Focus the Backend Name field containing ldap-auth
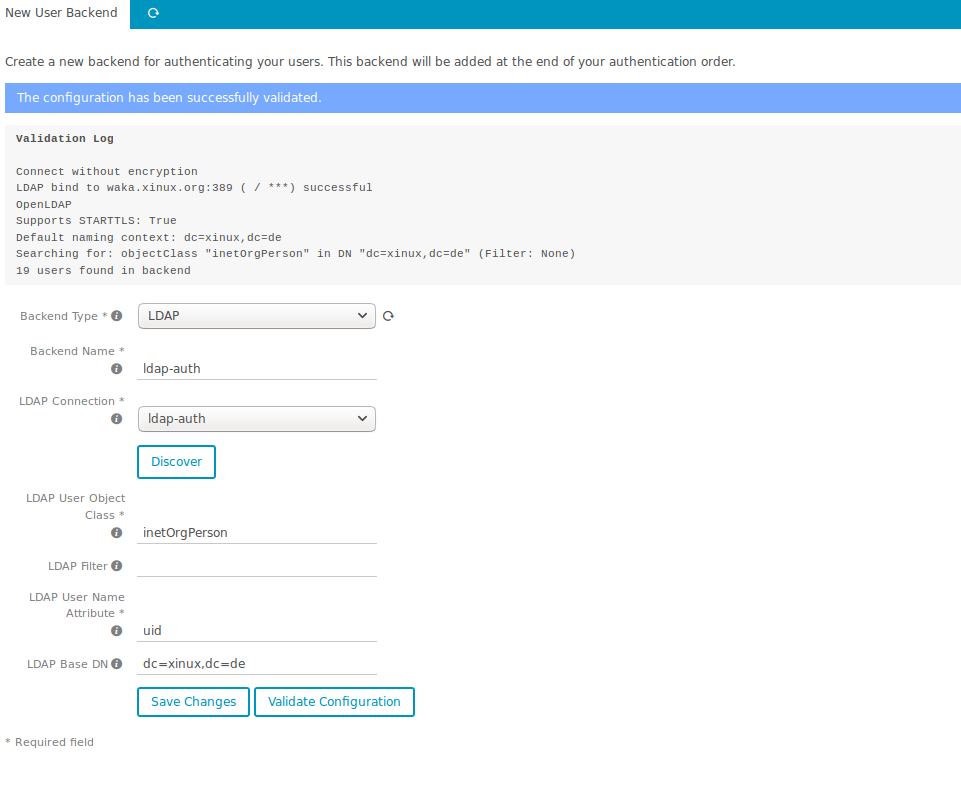961x811 pixels. (x=256, y=368)
